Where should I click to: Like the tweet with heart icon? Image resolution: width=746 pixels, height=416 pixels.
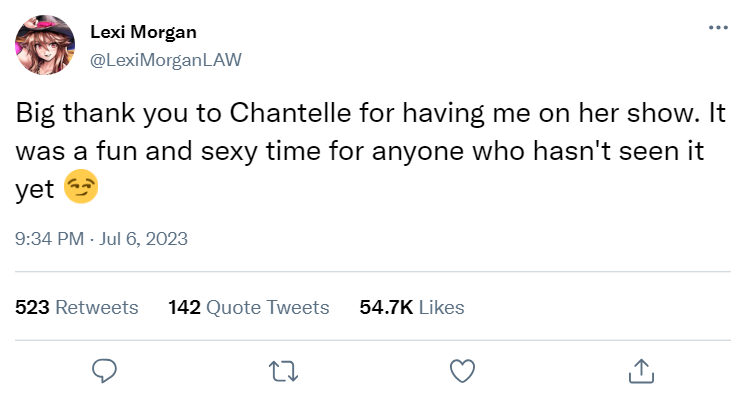point(461,371)
